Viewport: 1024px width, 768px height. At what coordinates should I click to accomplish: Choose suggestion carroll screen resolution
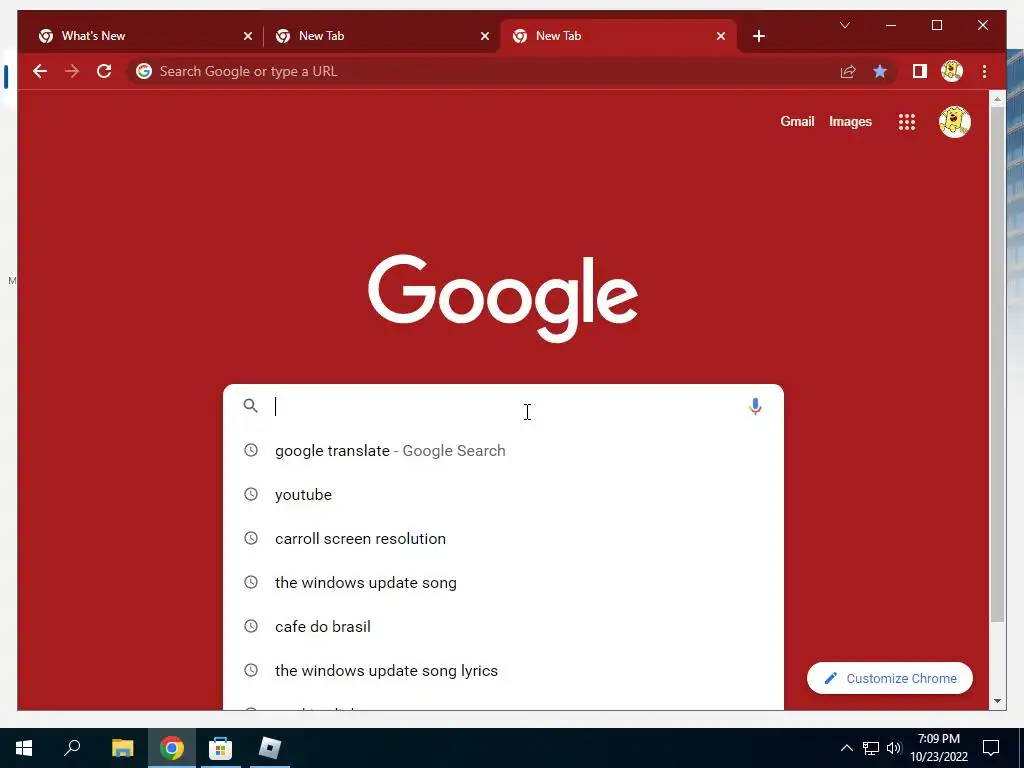(503, 539)
